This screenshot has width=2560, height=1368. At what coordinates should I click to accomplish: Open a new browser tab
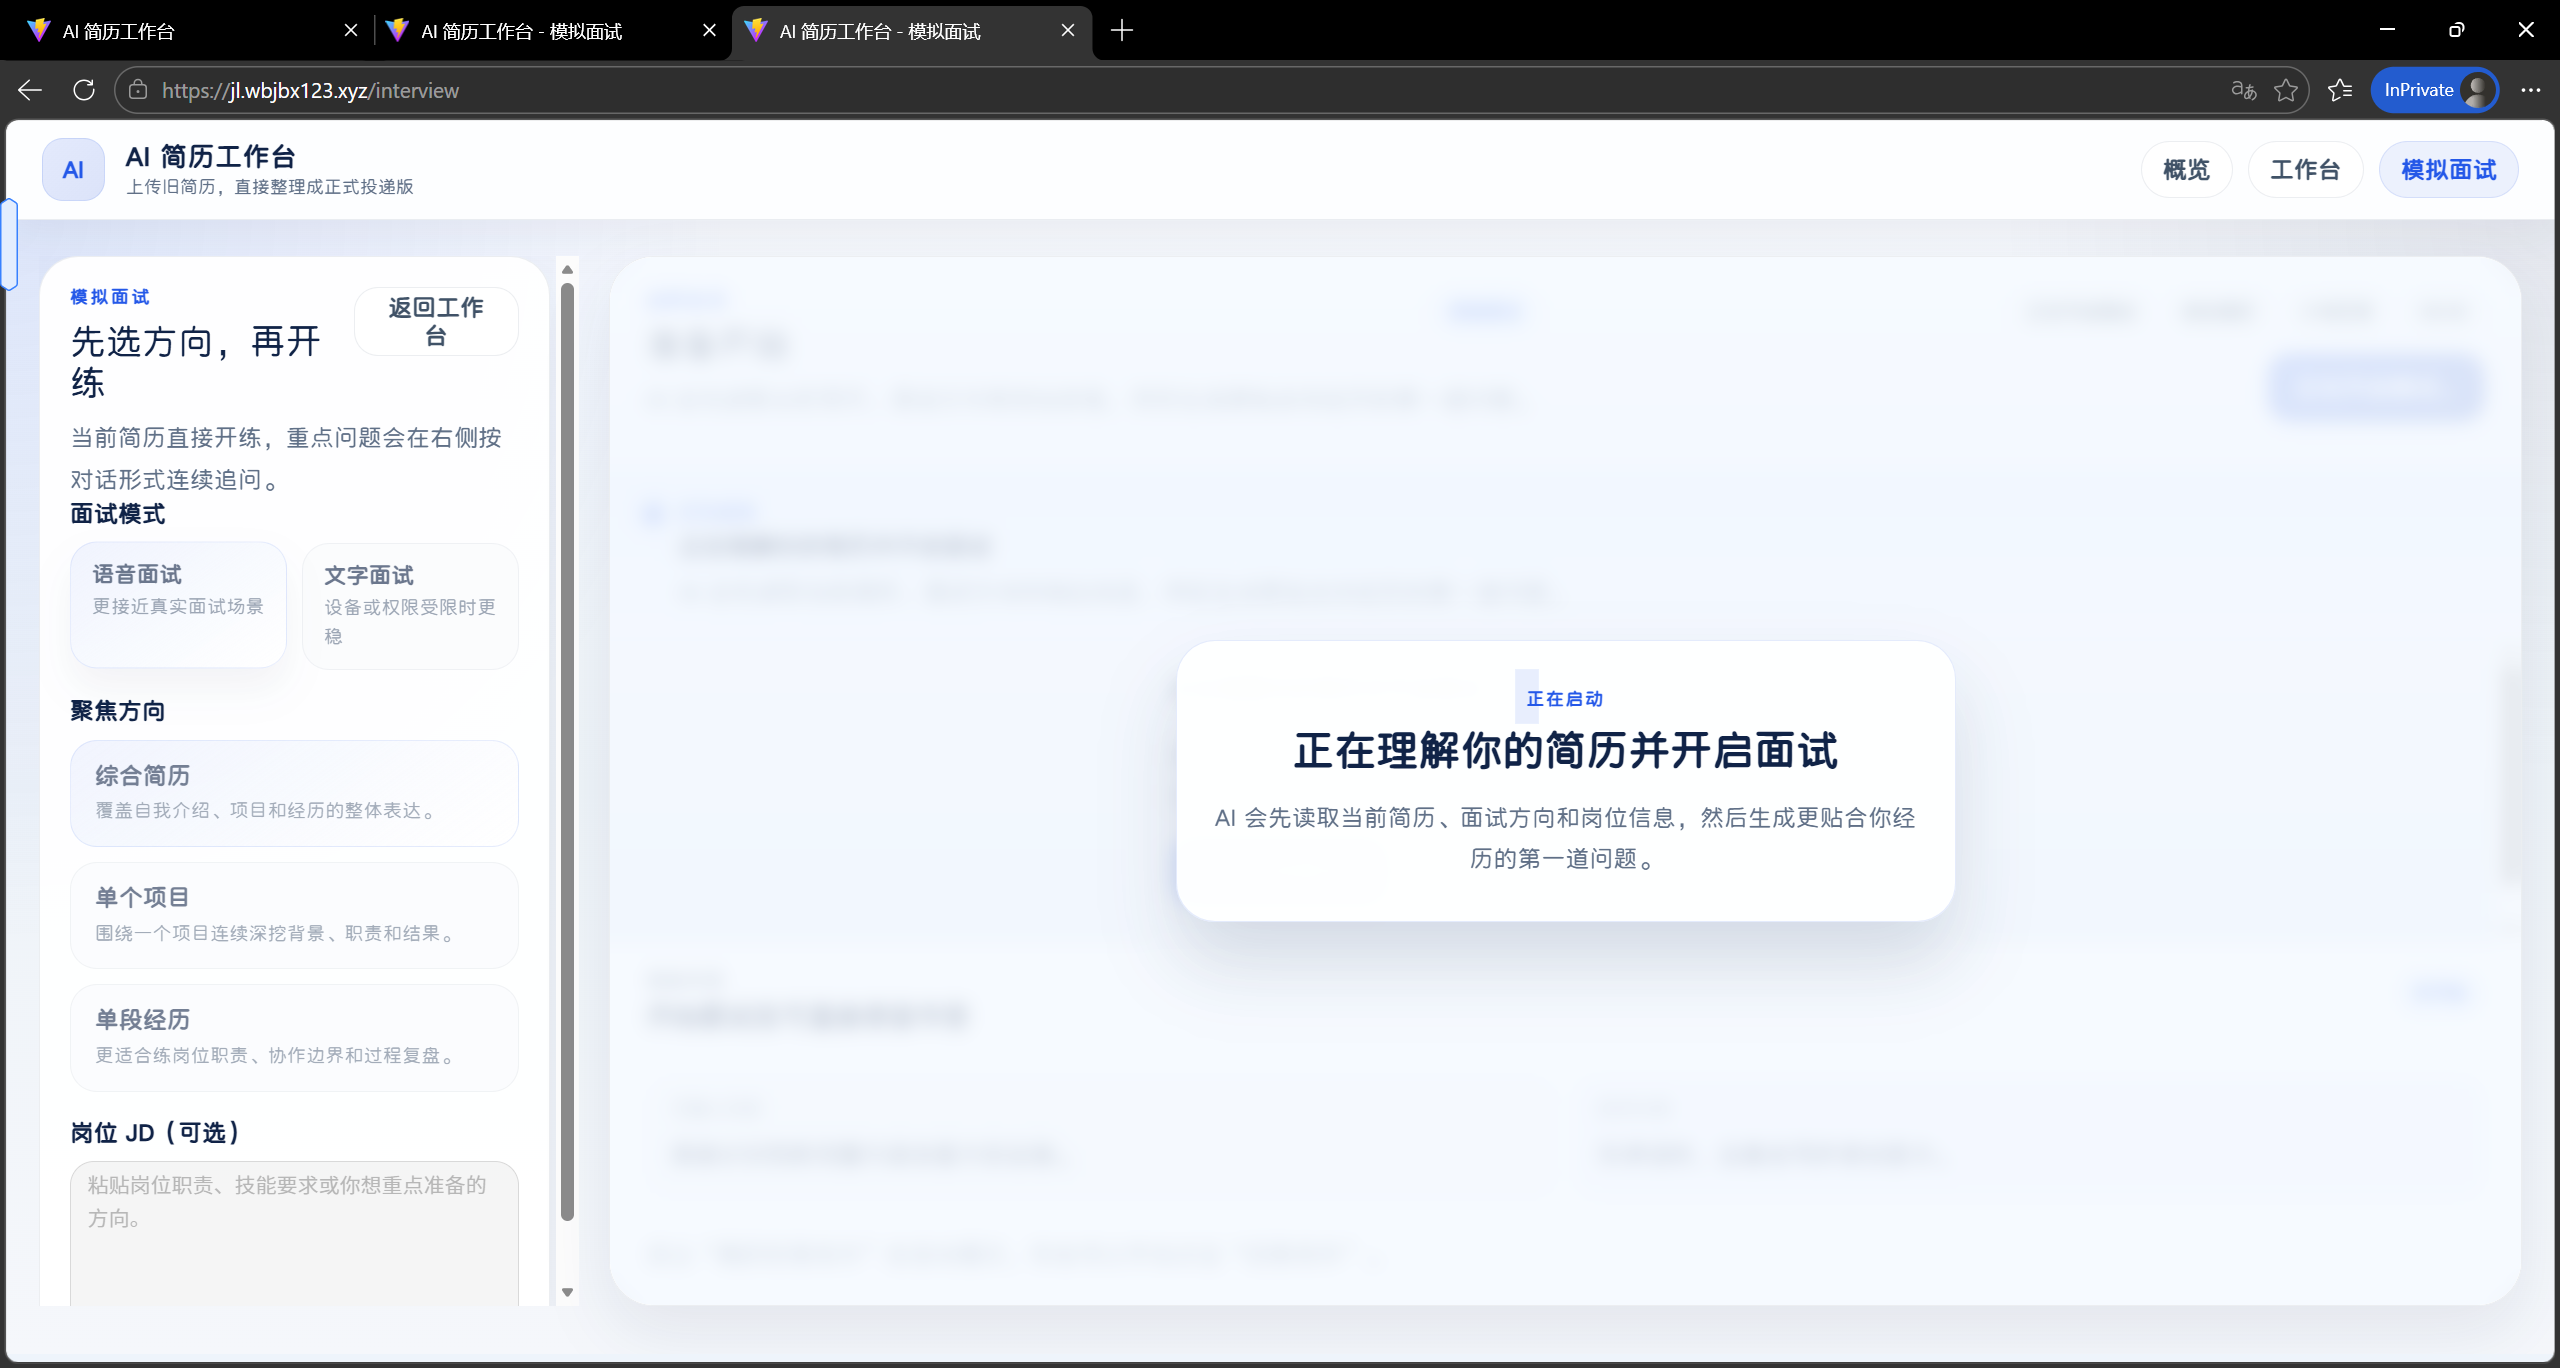tap(1122, 31)
